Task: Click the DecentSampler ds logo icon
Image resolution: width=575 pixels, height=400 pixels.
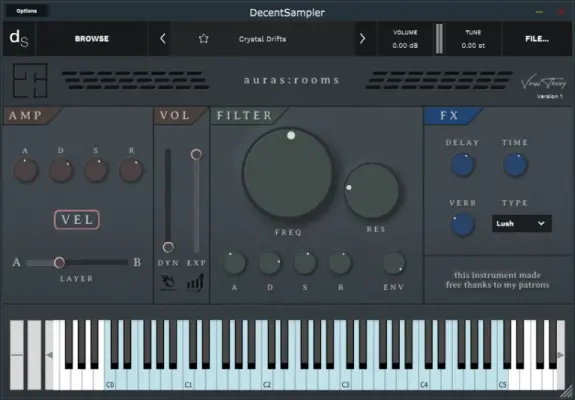Action: [x=19, y=38]
